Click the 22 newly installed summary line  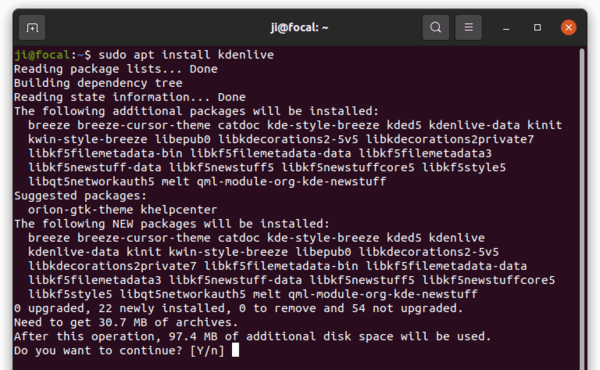point(238,308)
